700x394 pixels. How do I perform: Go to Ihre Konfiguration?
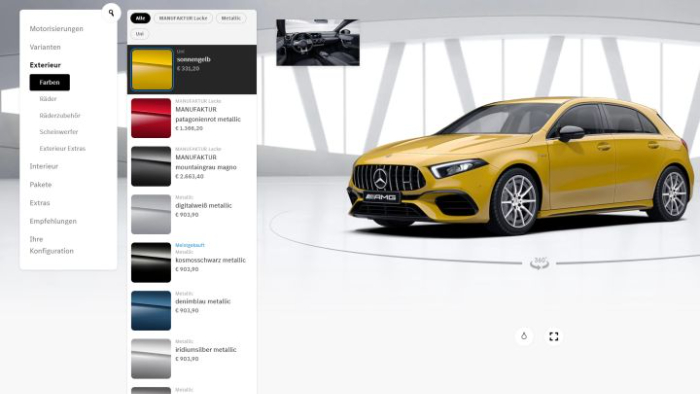coord(51,245)
